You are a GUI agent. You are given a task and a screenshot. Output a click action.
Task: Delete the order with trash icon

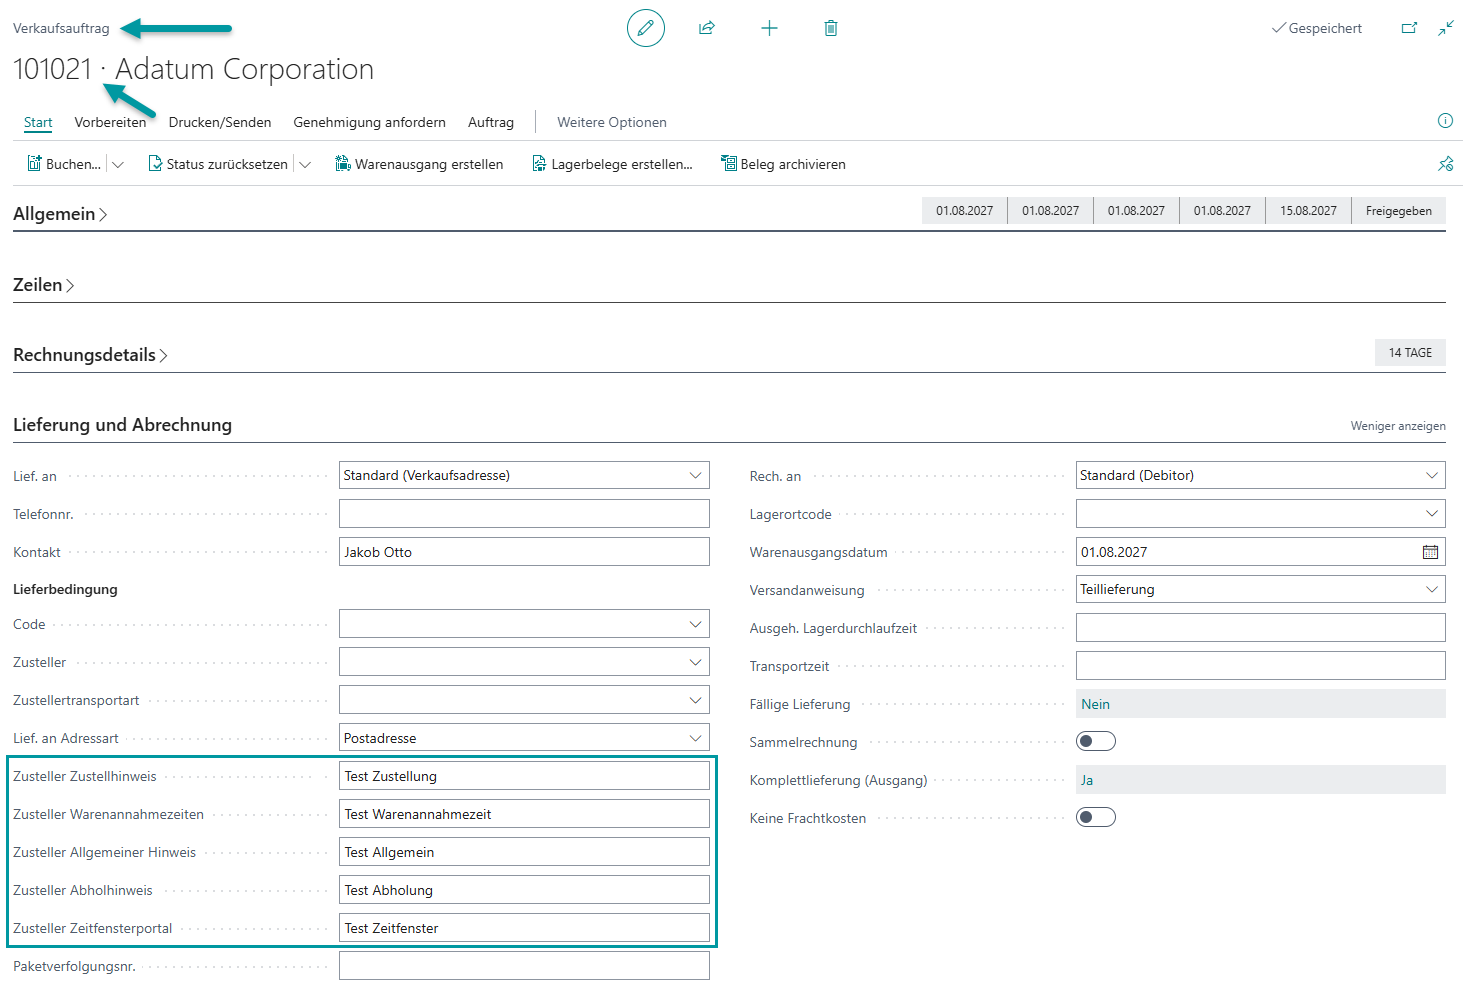[830, 28]
